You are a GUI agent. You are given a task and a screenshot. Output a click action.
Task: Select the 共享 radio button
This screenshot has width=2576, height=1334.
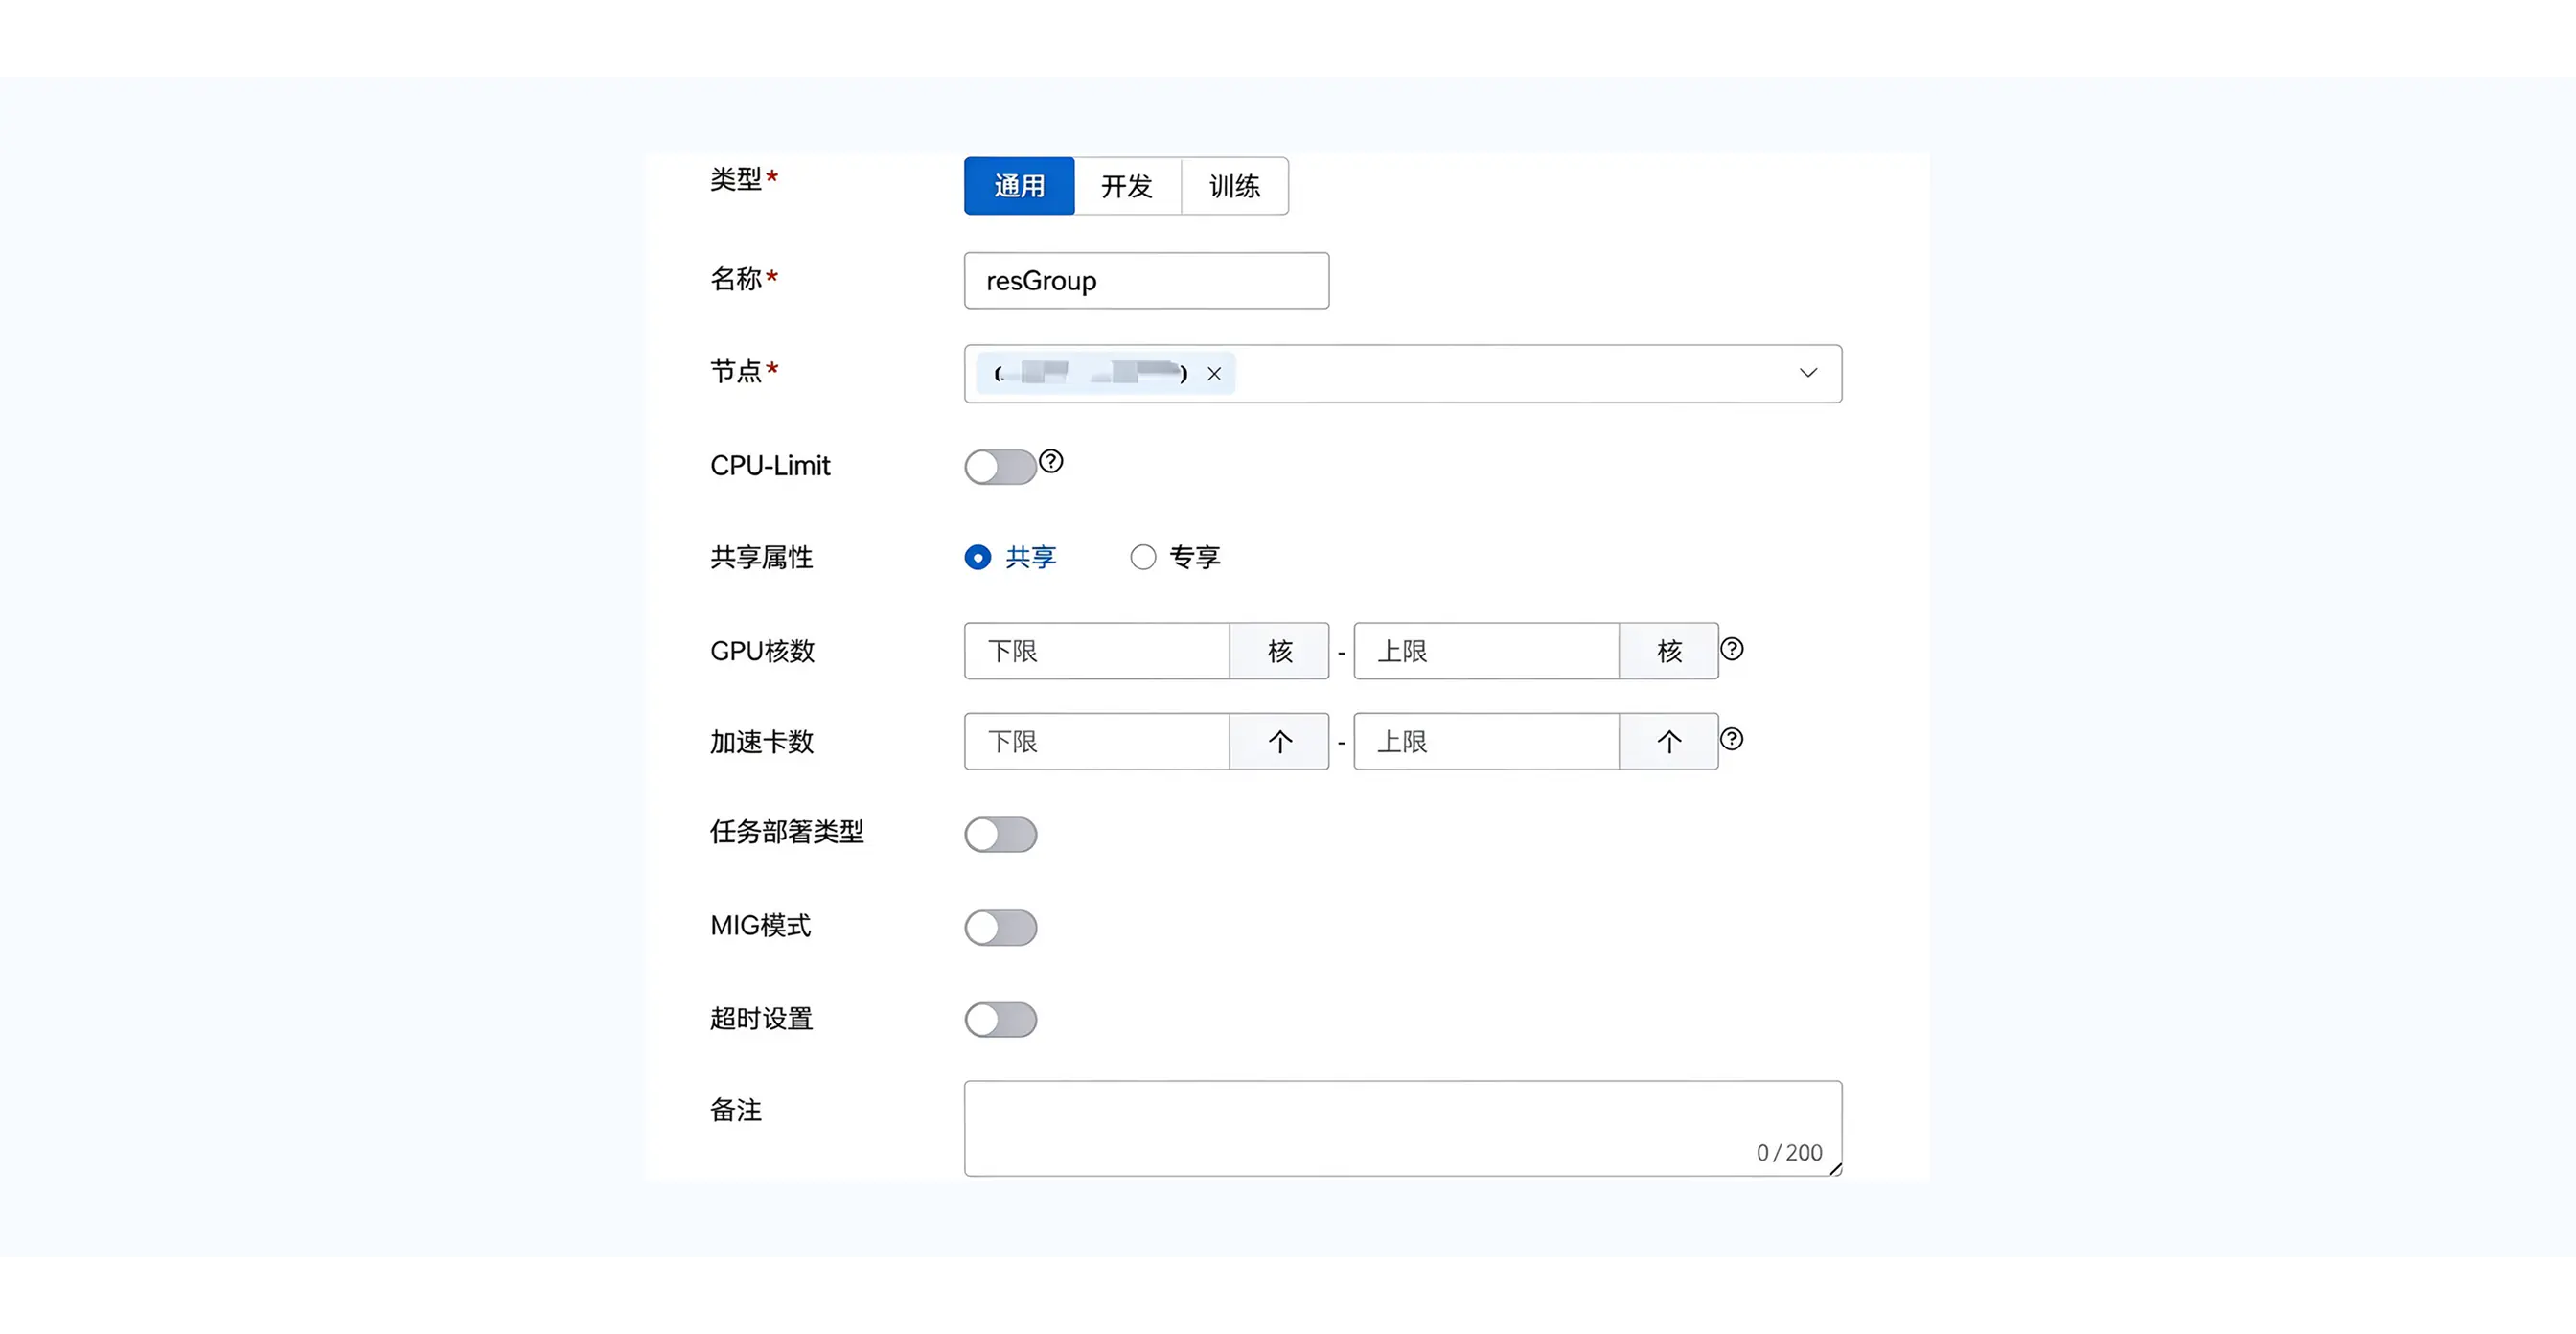coord(978,557)
